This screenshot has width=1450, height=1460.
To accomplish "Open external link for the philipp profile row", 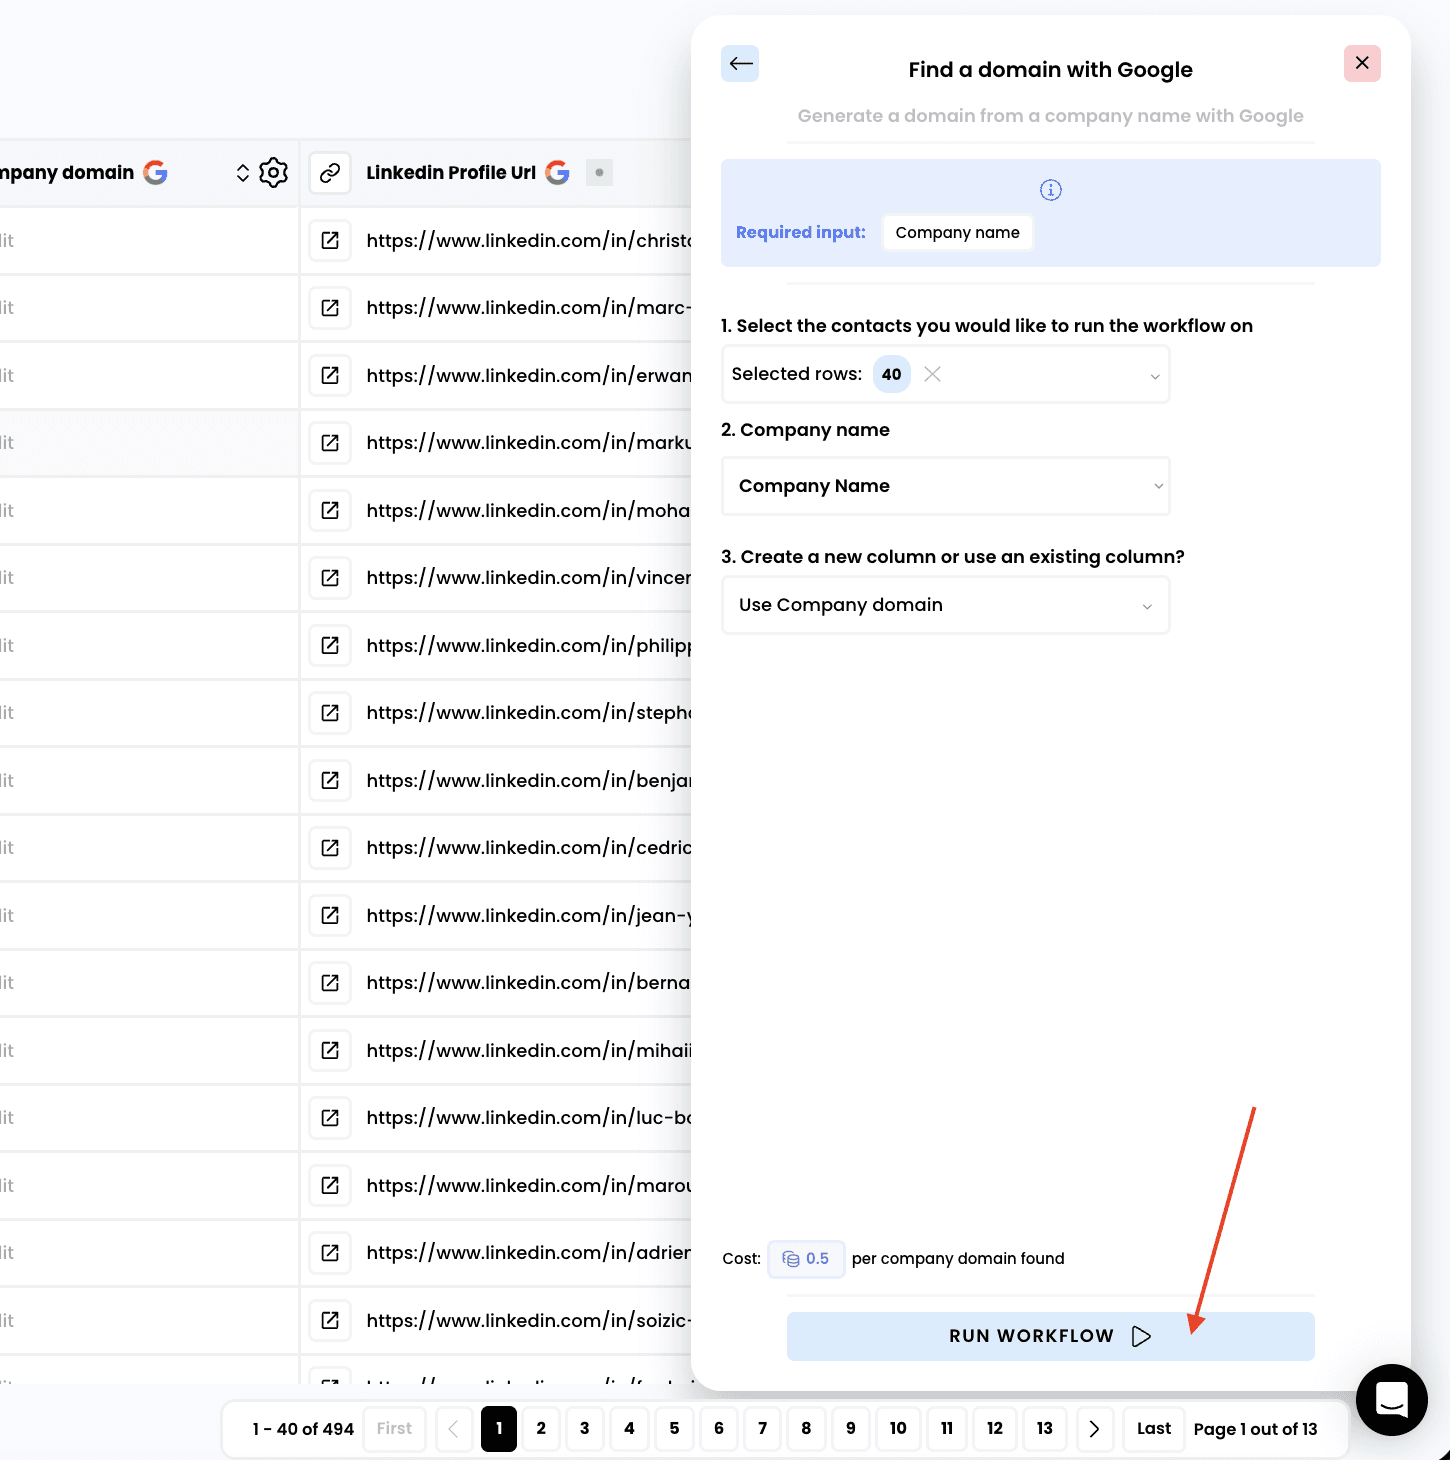I will (x=330, y=645).
